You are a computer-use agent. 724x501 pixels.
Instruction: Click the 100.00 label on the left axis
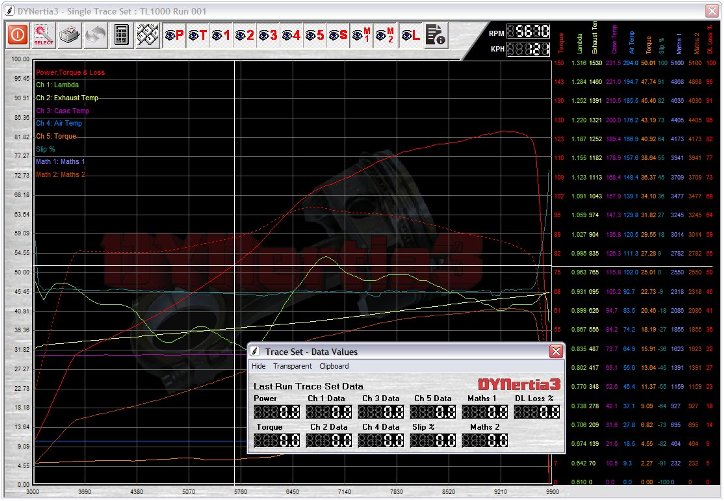[x=20, y=59]
